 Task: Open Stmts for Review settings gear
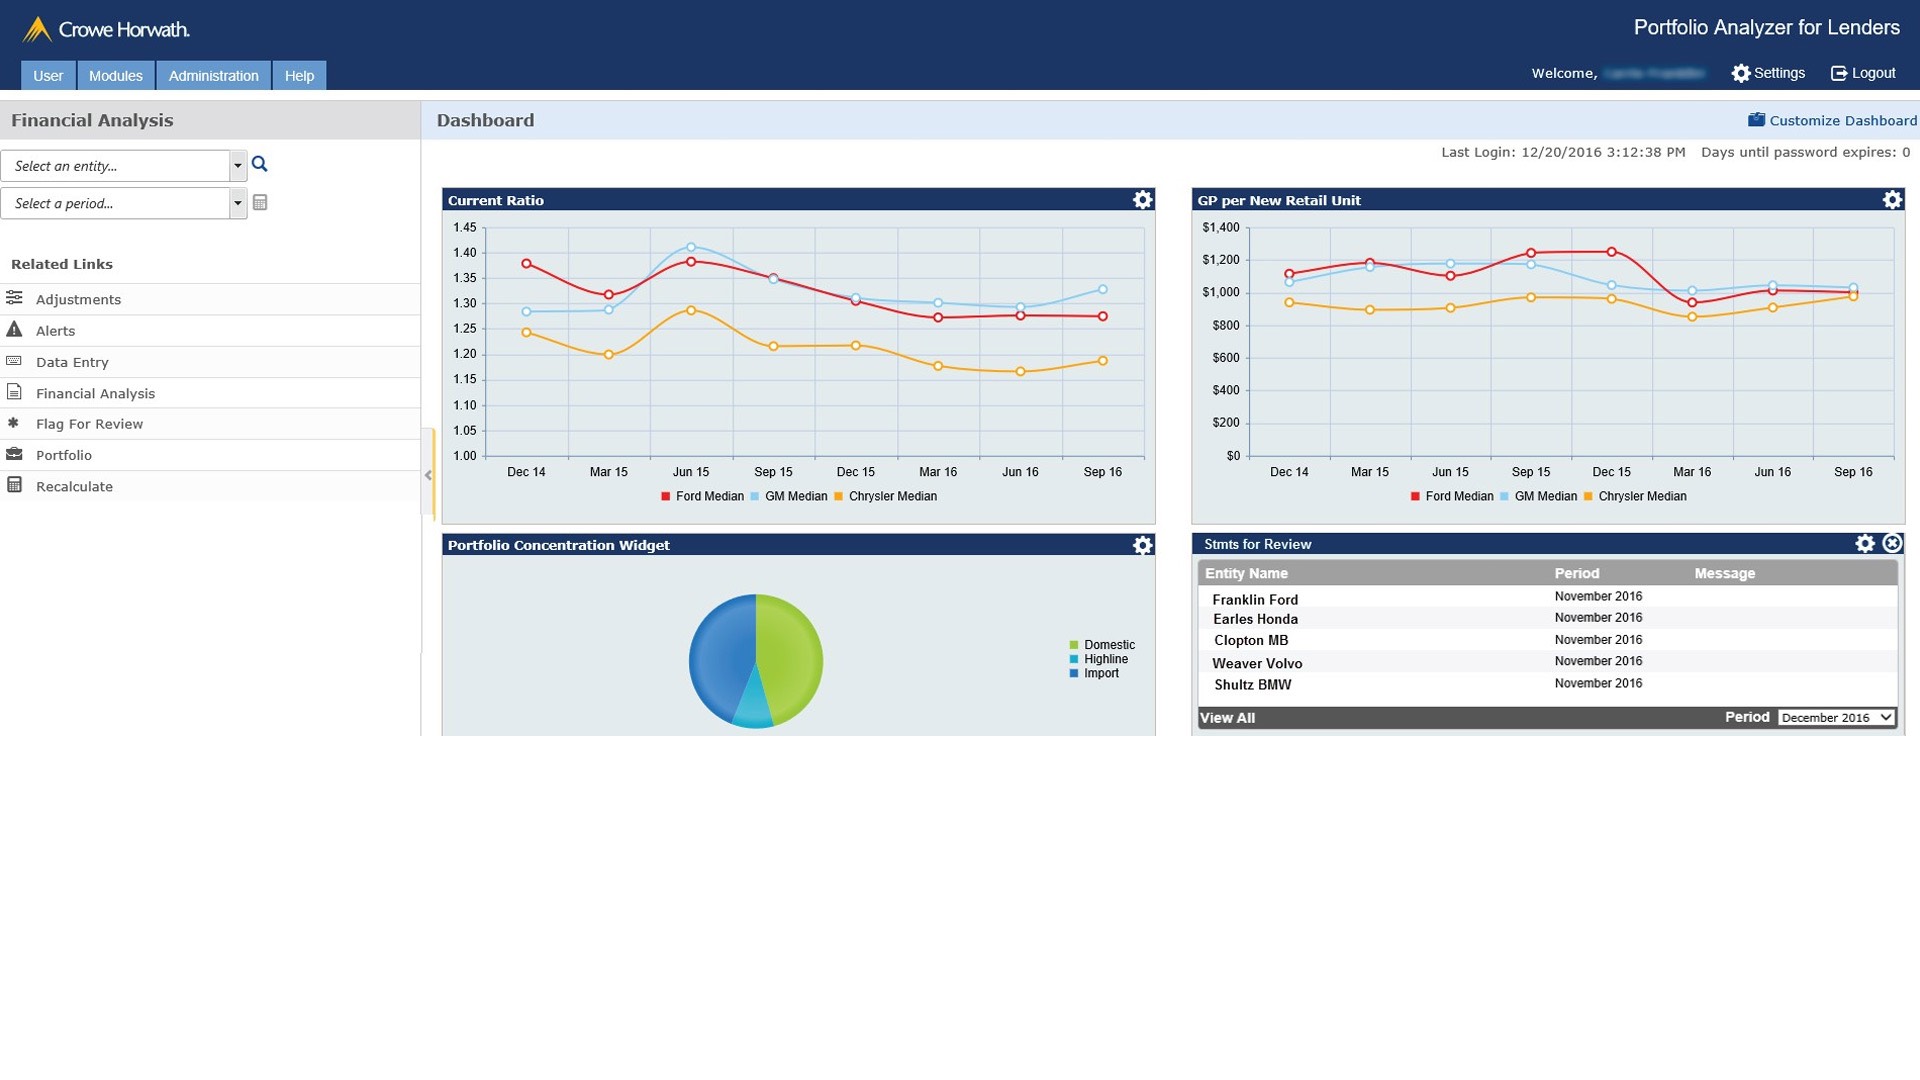(1864, 543)
